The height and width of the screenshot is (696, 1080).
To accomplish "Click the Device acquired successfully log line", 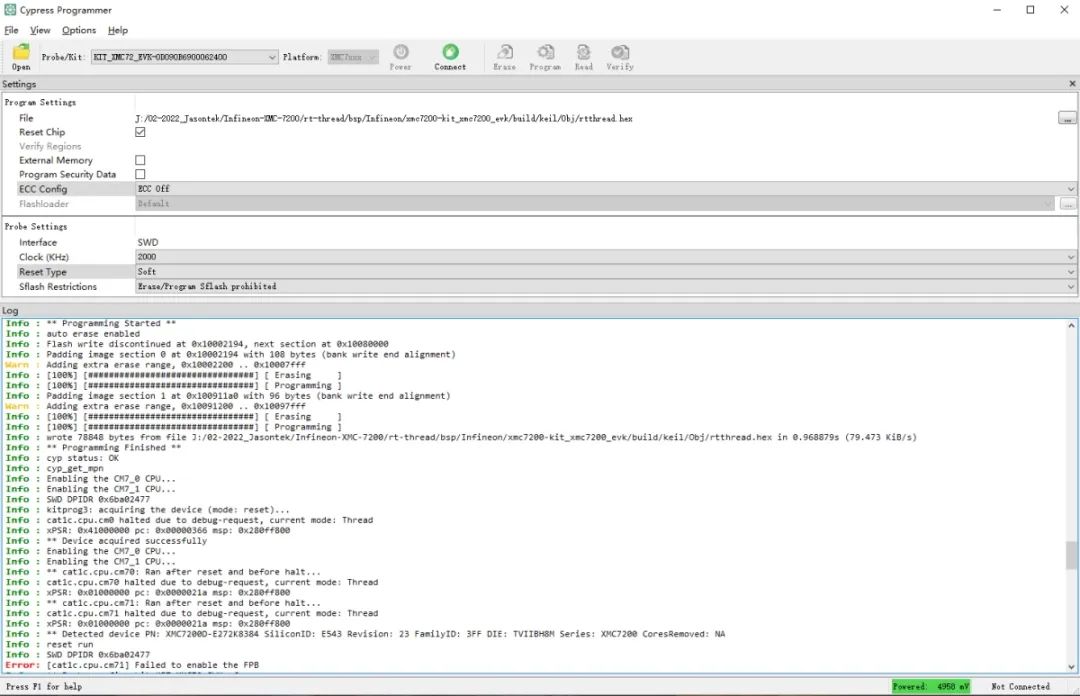I will 106,541.
